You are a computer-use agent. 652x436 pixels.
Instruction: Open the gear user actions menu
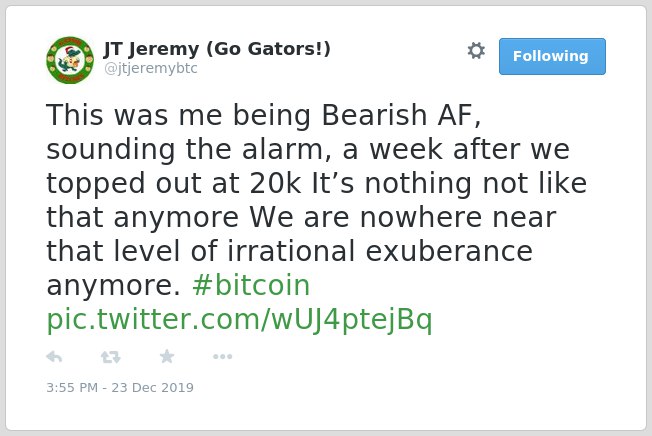(x=476, y=51)
